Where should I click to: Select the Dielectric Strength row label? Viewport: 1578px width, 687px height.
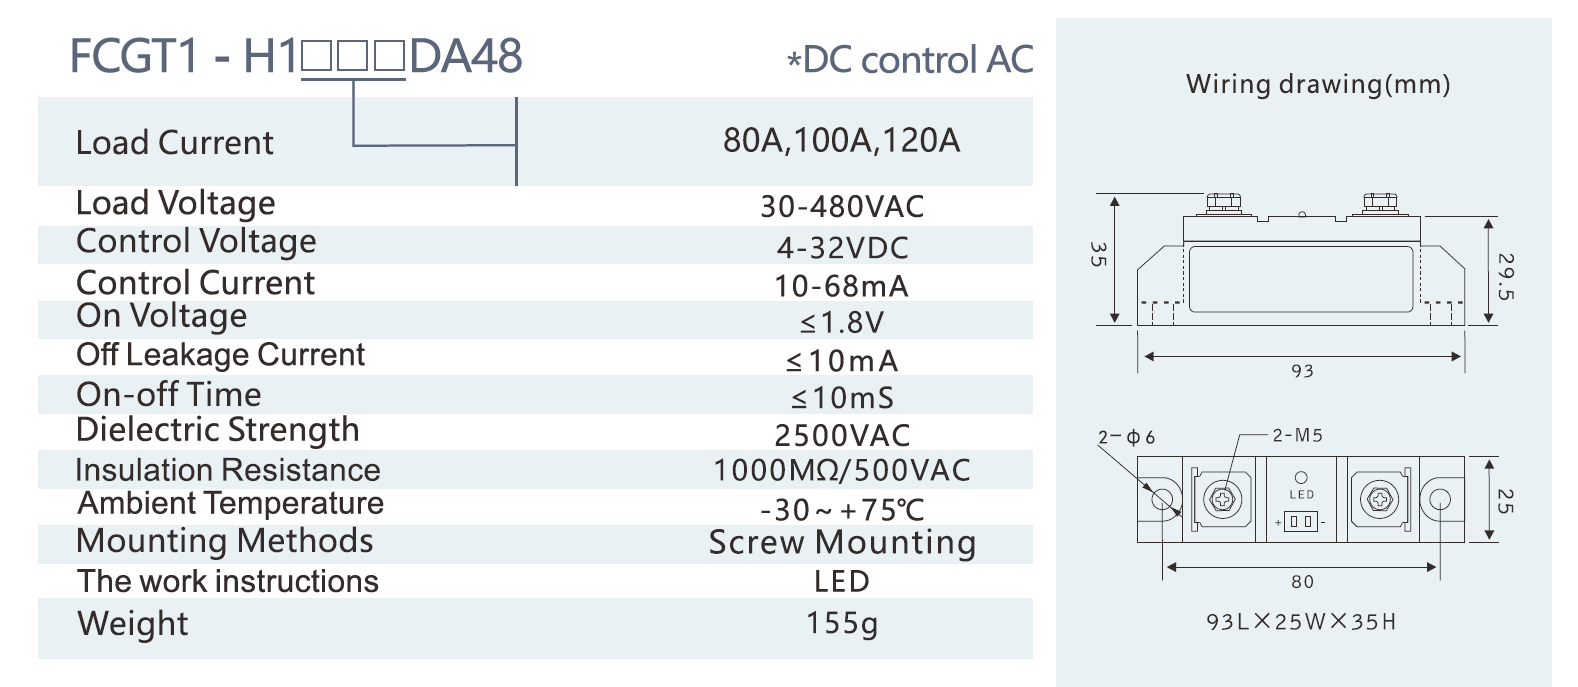(x=217, y=430)
